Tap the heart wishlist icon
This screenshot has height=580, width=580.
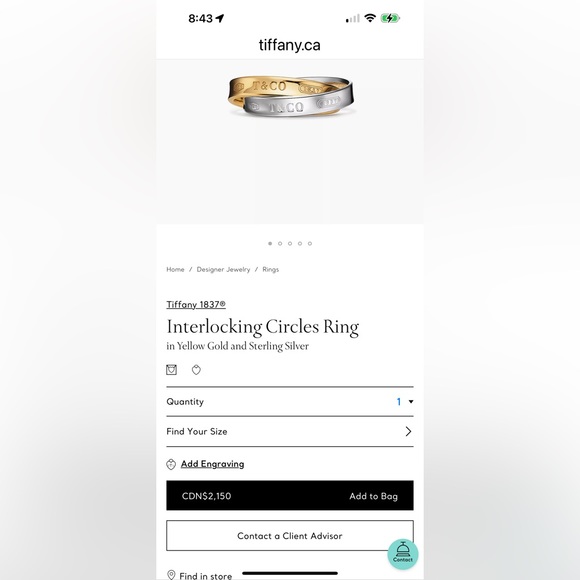[196, 370]
